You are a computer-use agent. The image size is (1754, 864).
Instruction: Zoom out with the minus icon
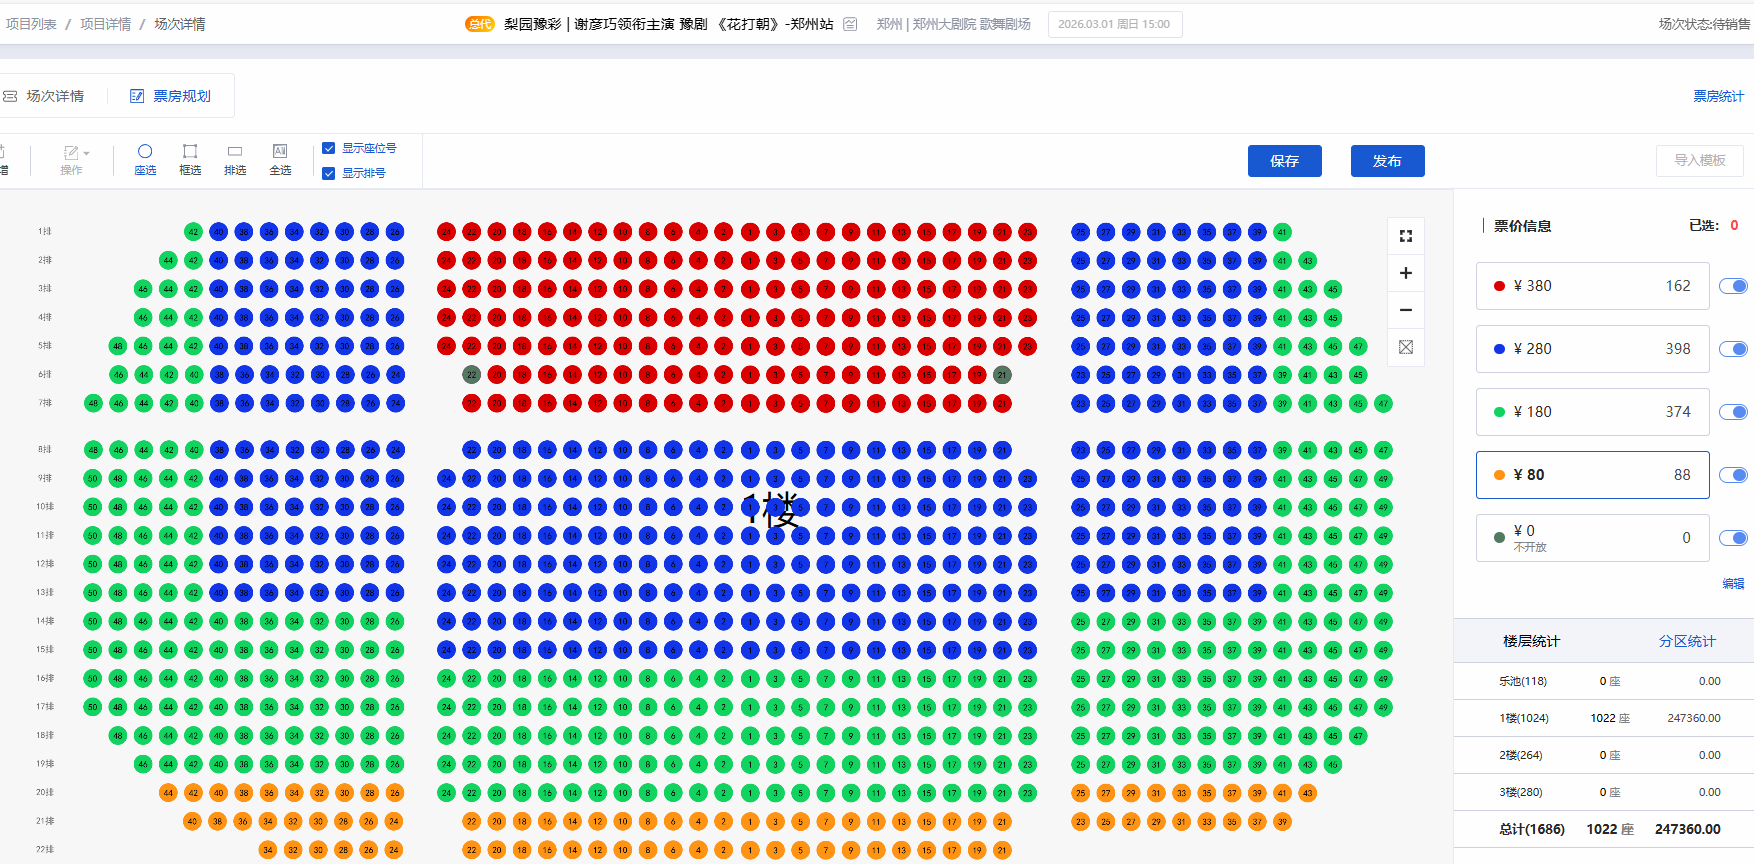click(1405, 310)
